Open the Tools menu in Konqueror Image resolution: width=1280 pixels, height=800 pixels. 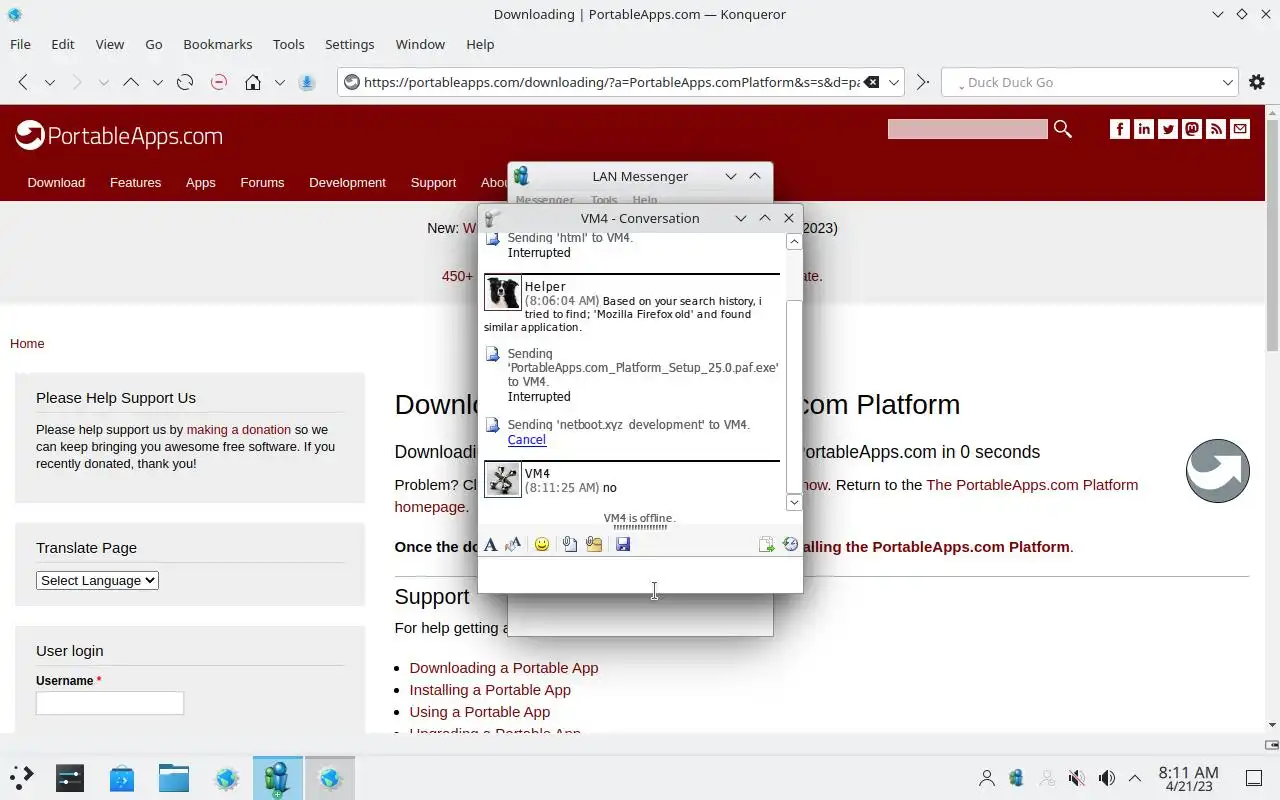point(289,44)
